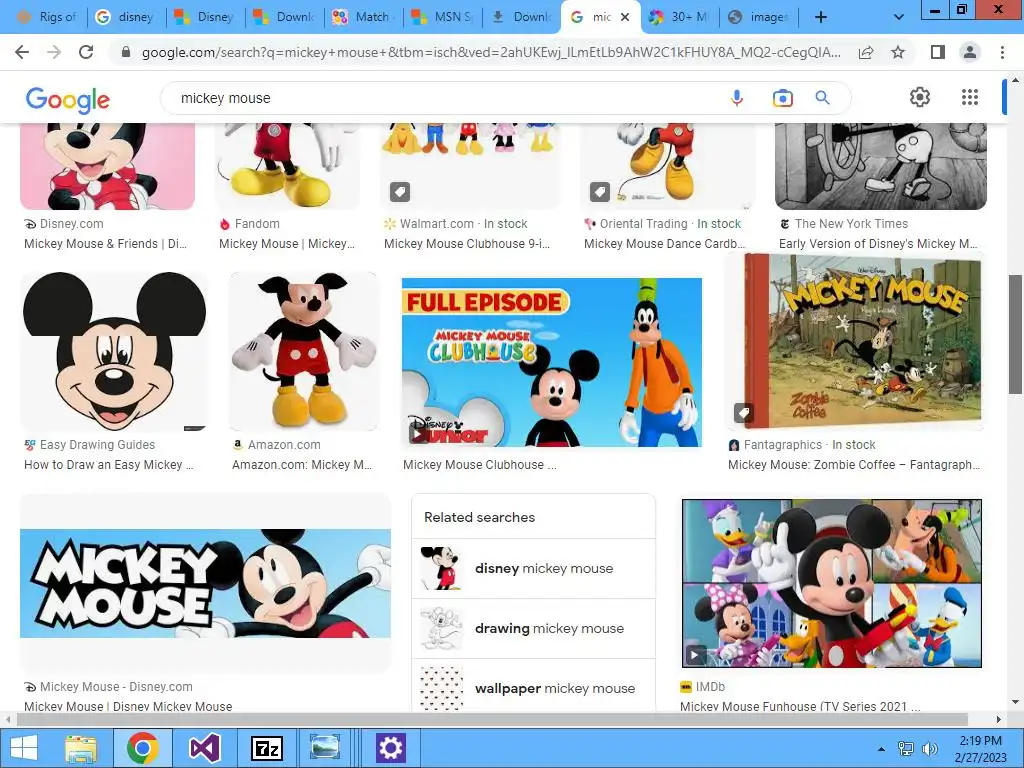Screen dimensions: 1024x768
Task: Select related search disney mickey mouse
Action: pos(534,568)
